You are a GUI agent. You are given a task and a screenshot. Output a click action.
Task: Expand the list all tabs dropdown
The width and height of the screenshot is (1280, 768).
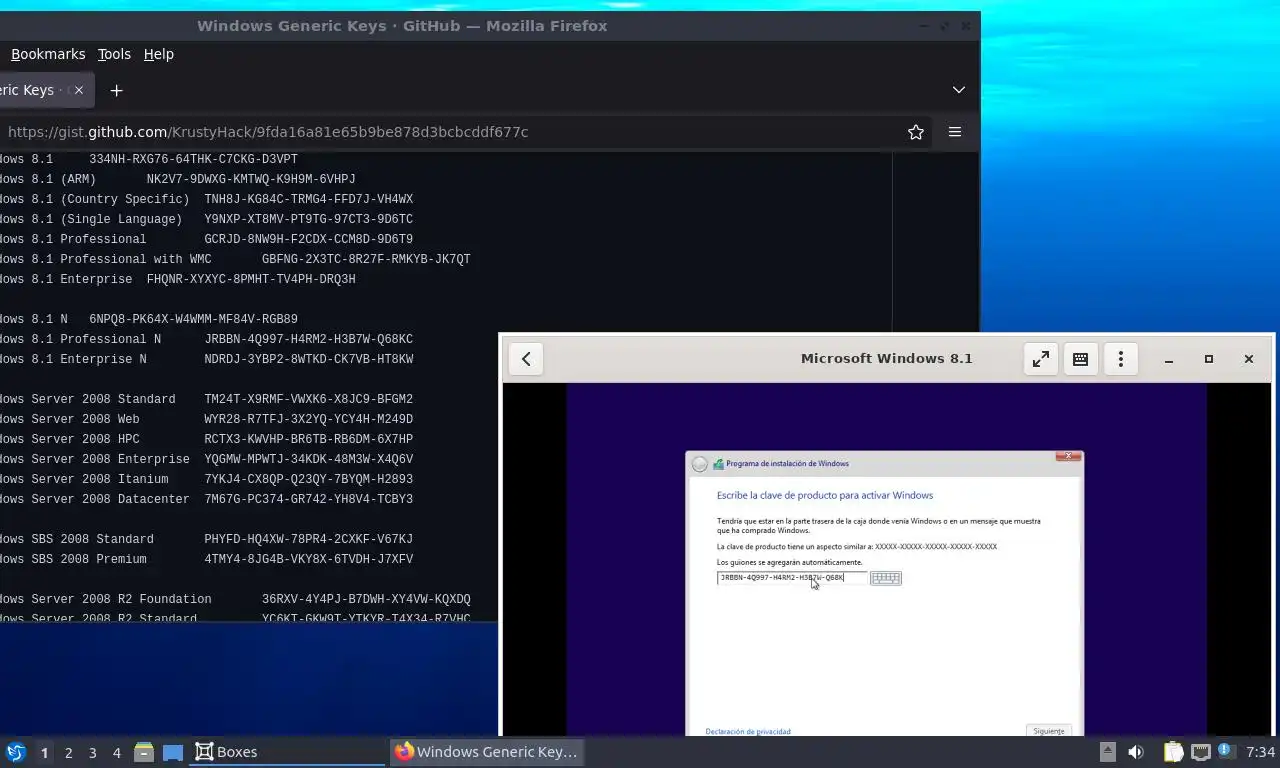coord(958,90)
